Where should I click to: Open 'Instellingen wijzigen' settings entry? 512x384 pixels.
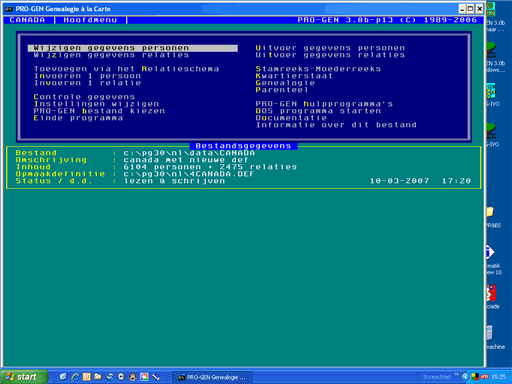click(96, 104)
